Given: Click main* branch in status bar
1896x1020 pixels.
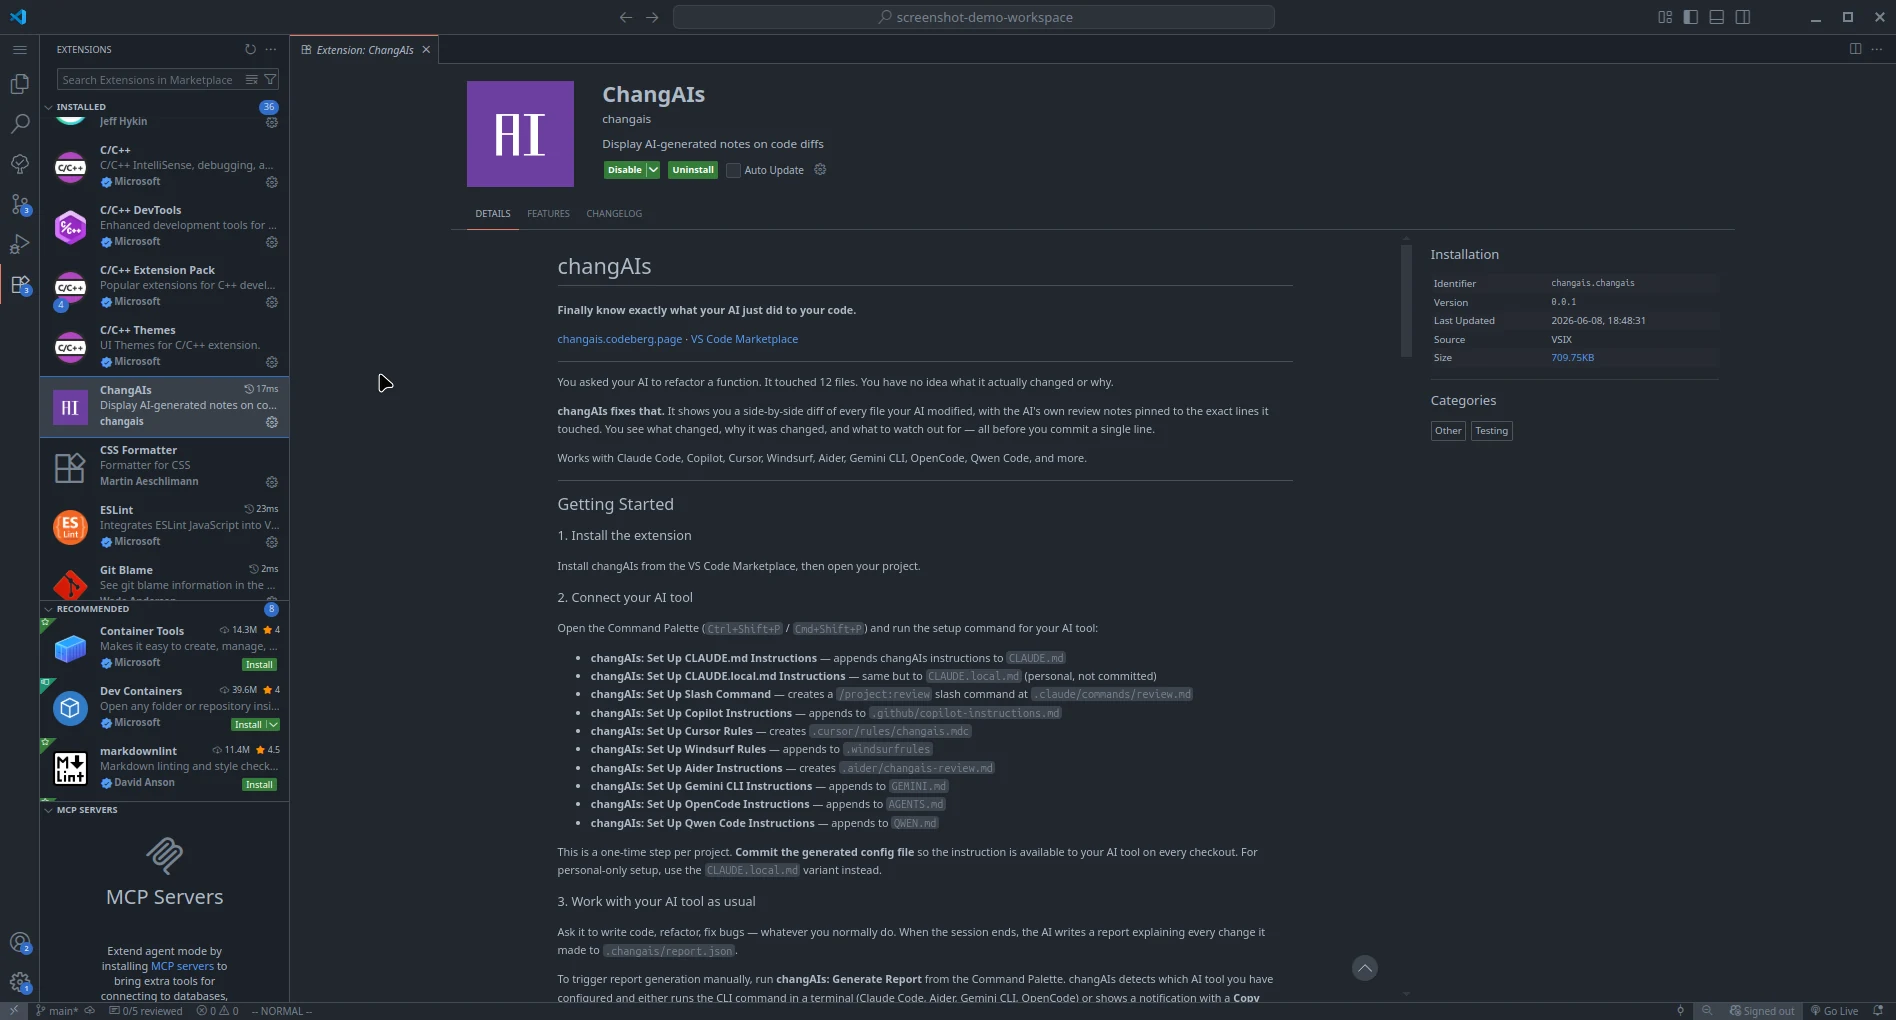Looking at the screenshot, I should 56,1011.
